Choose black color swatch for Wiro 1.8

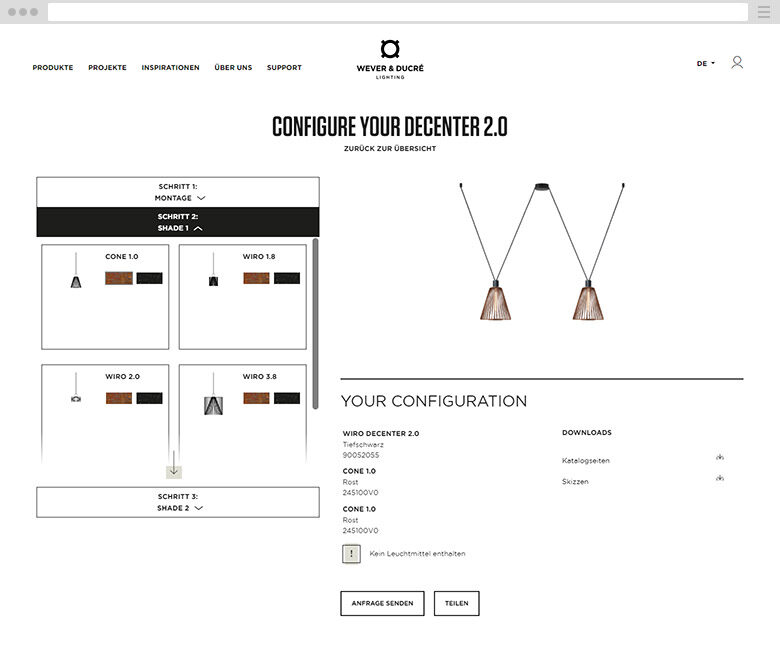(287, 278)
